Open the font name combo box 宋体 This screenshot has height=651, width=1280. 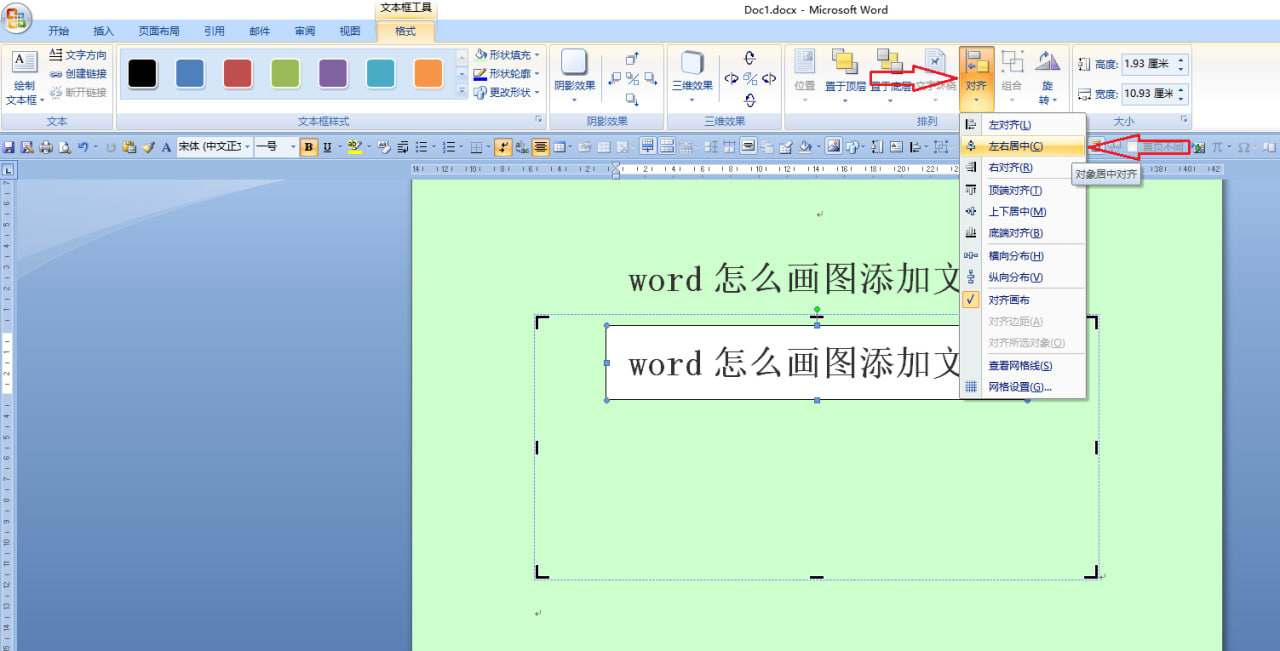[212, 147]
